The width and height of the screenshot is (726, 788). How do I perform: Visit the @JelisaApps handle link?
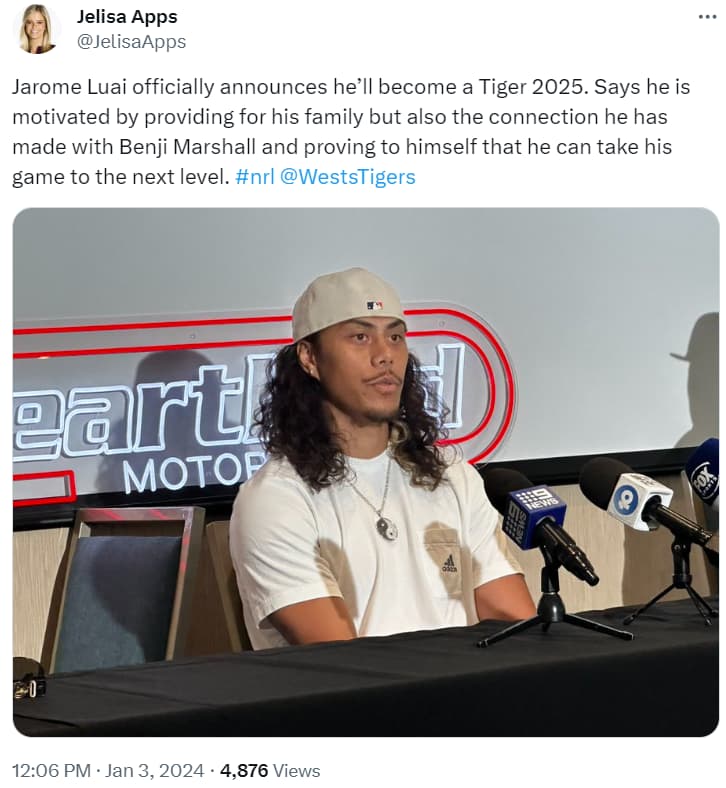(x=131, y=42)
